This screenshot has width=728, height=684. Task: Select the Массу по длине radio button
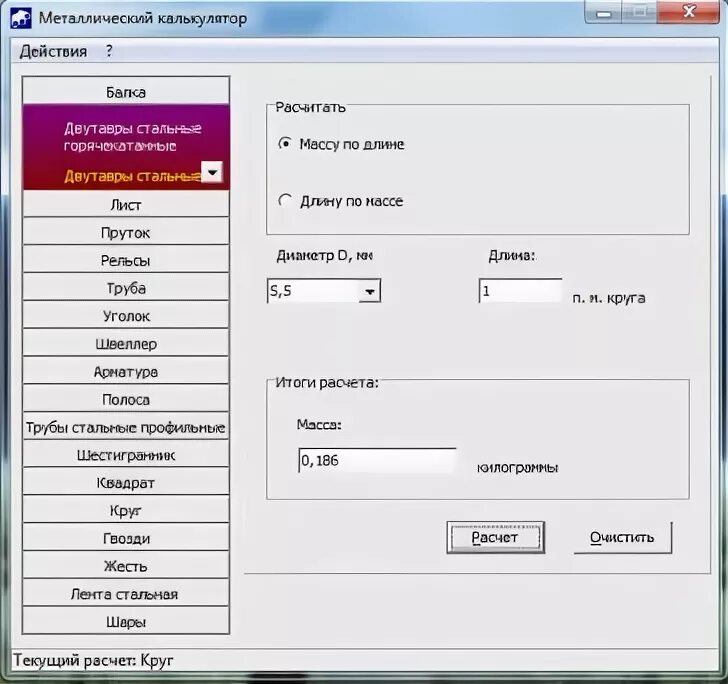tap(285, 143)
